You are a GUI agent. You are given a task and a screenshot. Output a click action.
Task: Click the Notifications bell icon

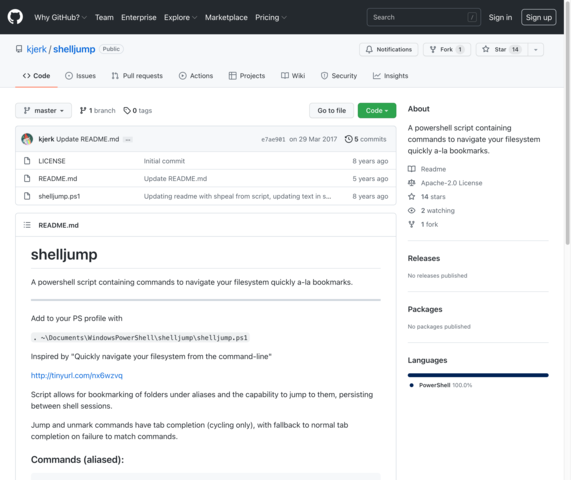click(369, 49)
